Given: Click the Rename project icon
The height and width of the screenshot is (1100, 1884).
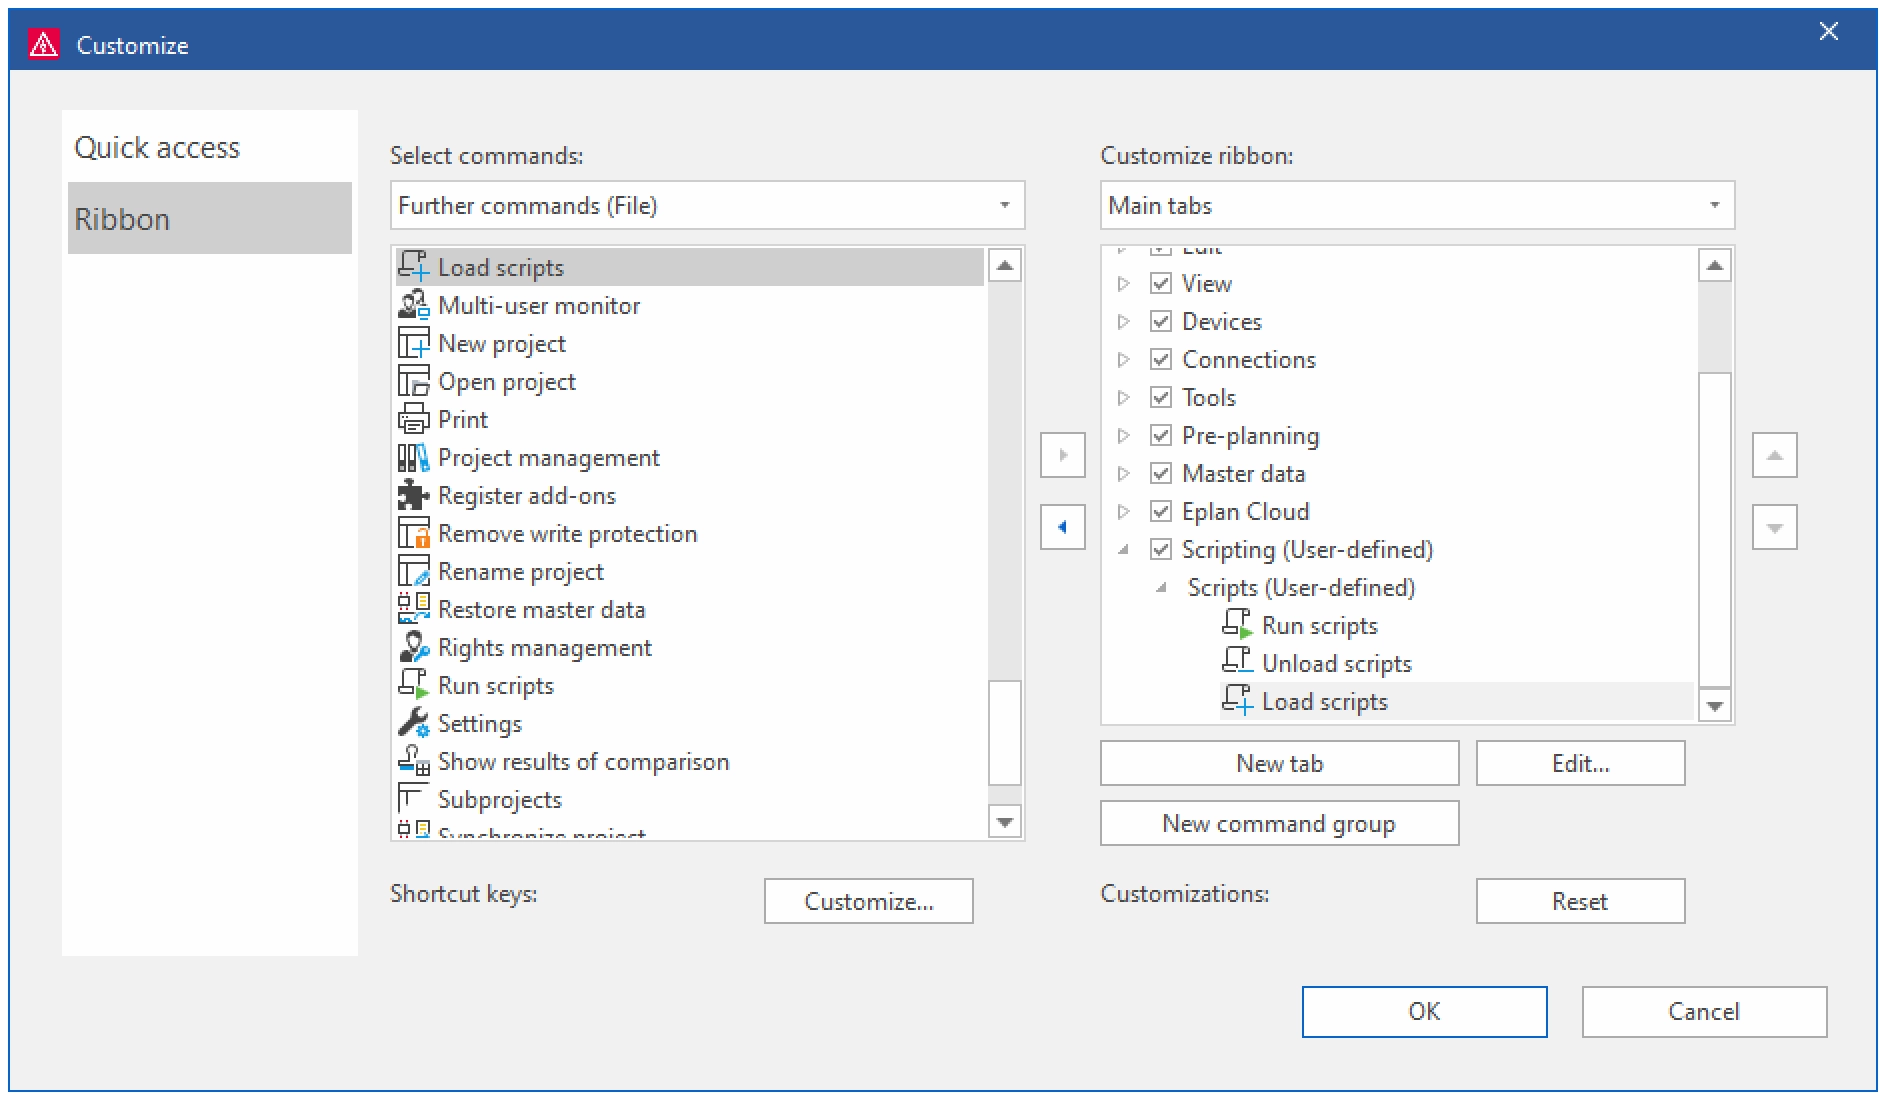Looking at the screenshot, I should 413,570.
